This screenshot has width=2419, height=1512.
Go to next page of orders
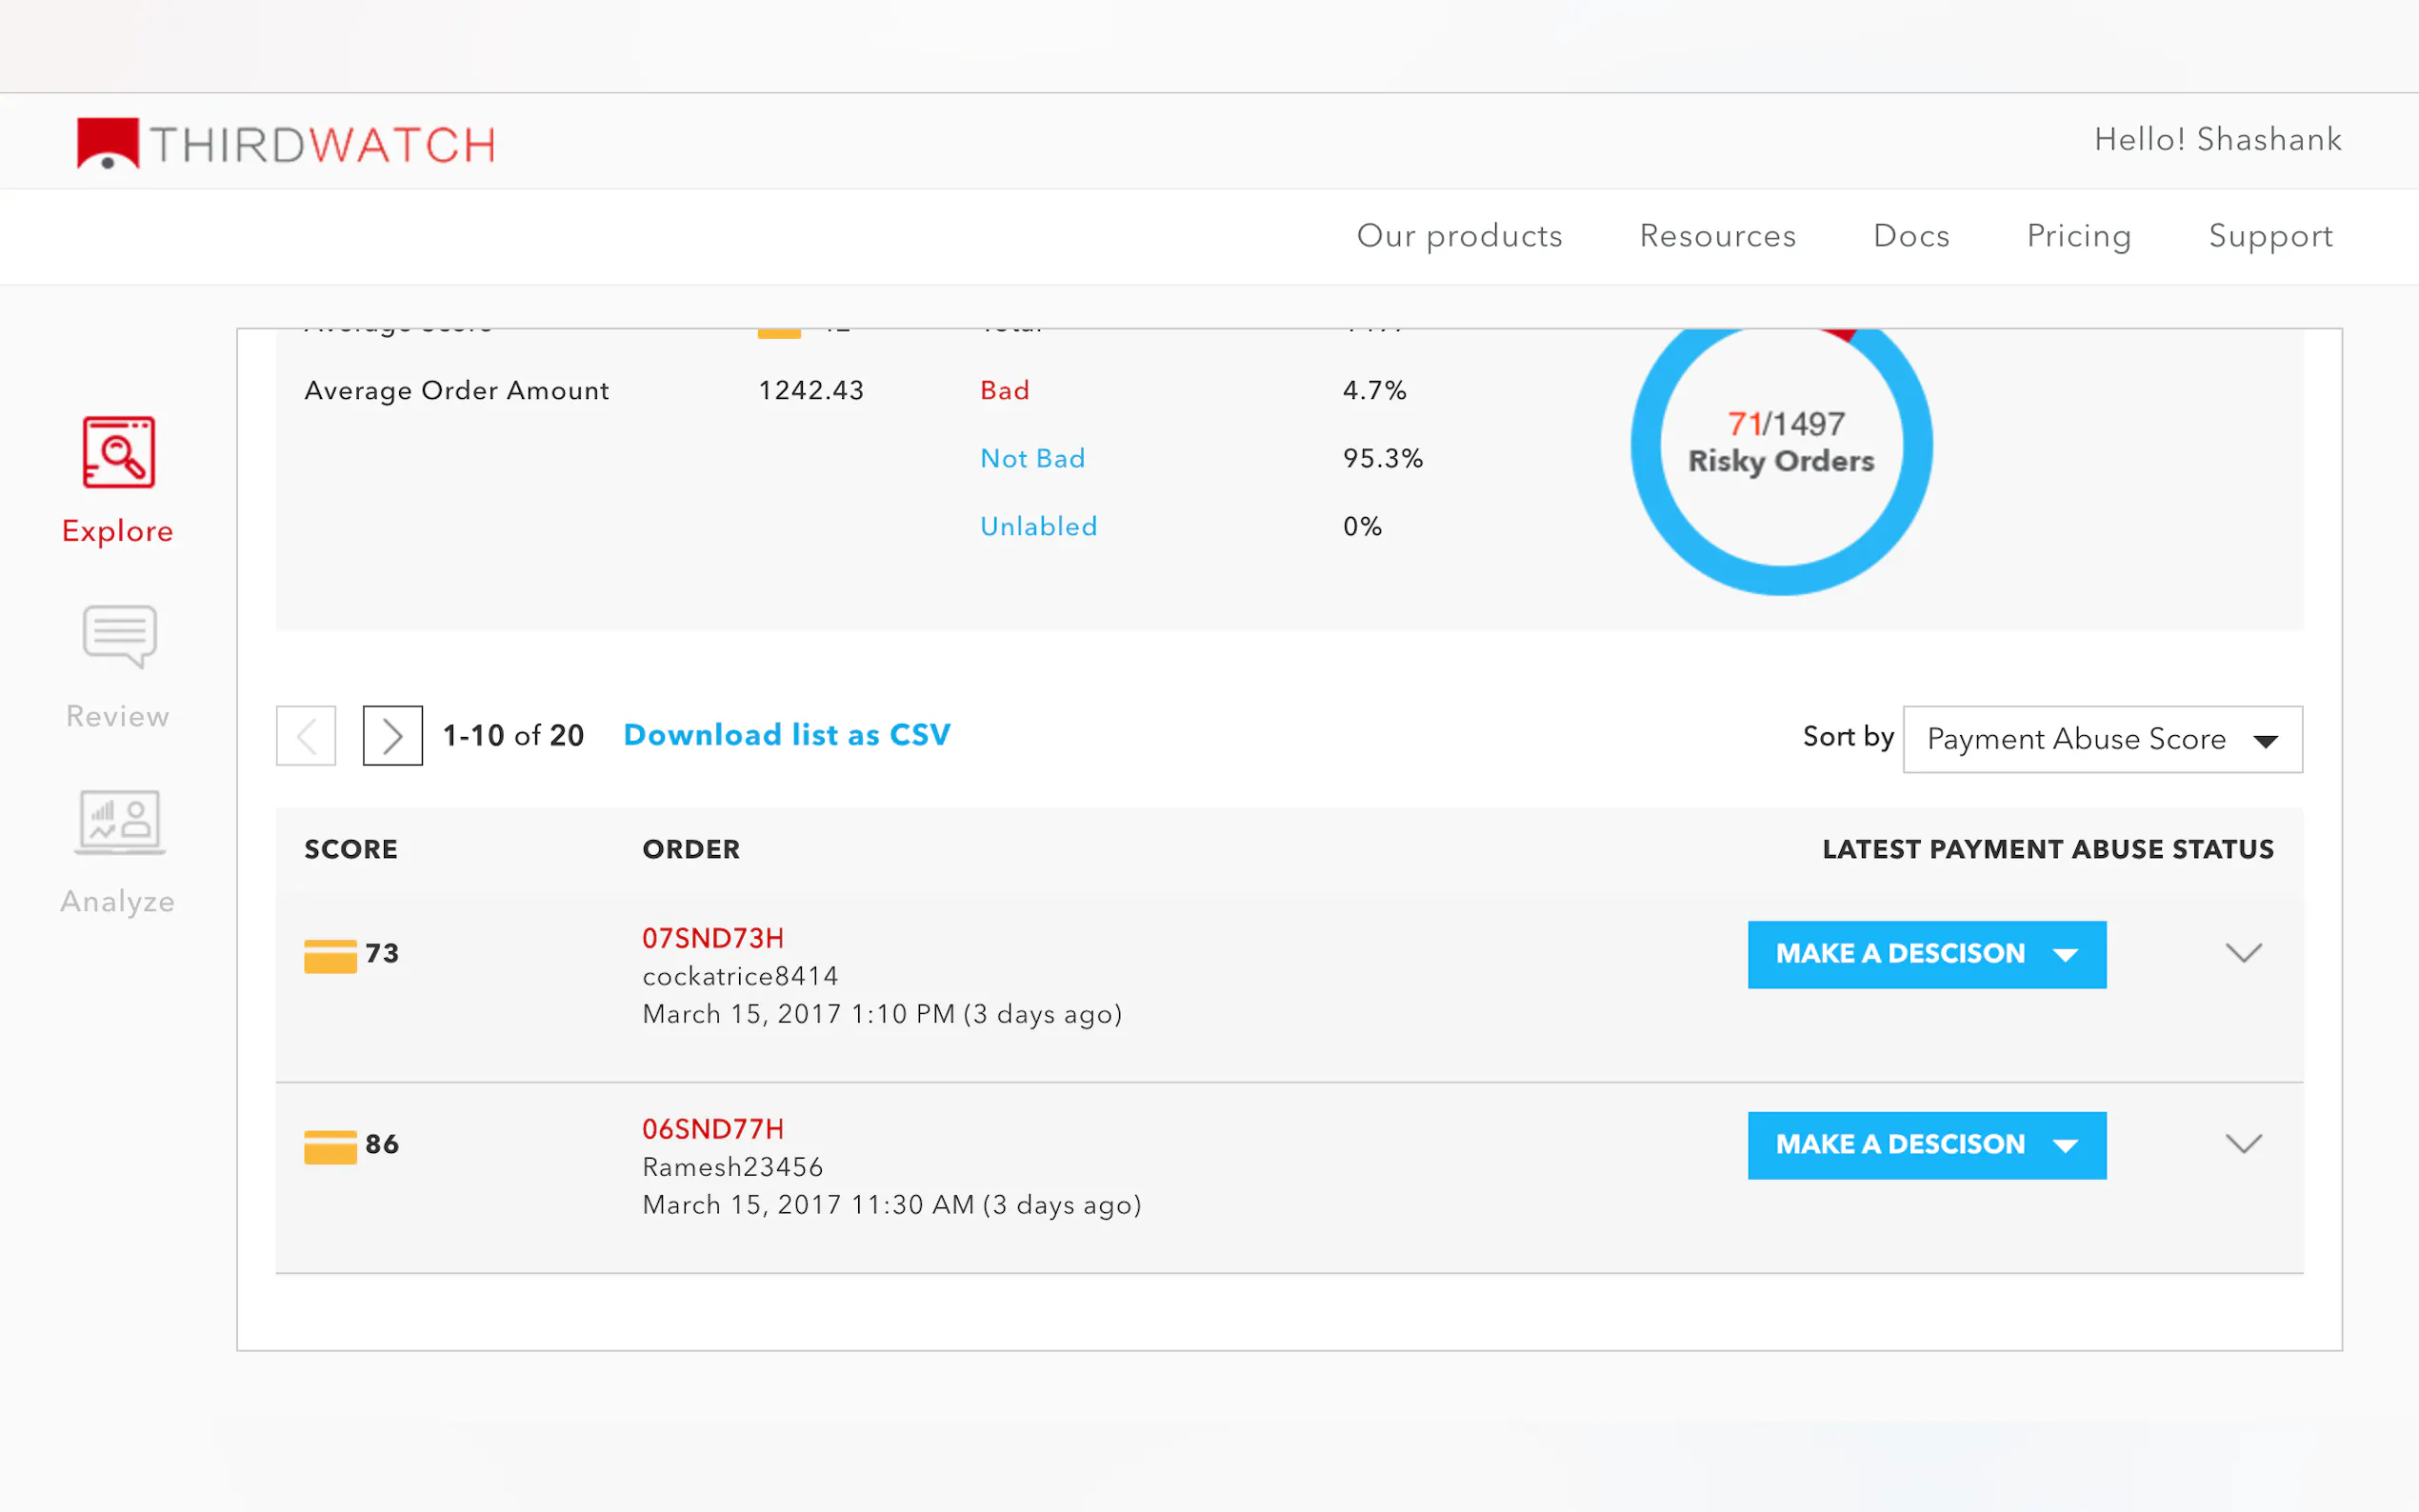392,736
